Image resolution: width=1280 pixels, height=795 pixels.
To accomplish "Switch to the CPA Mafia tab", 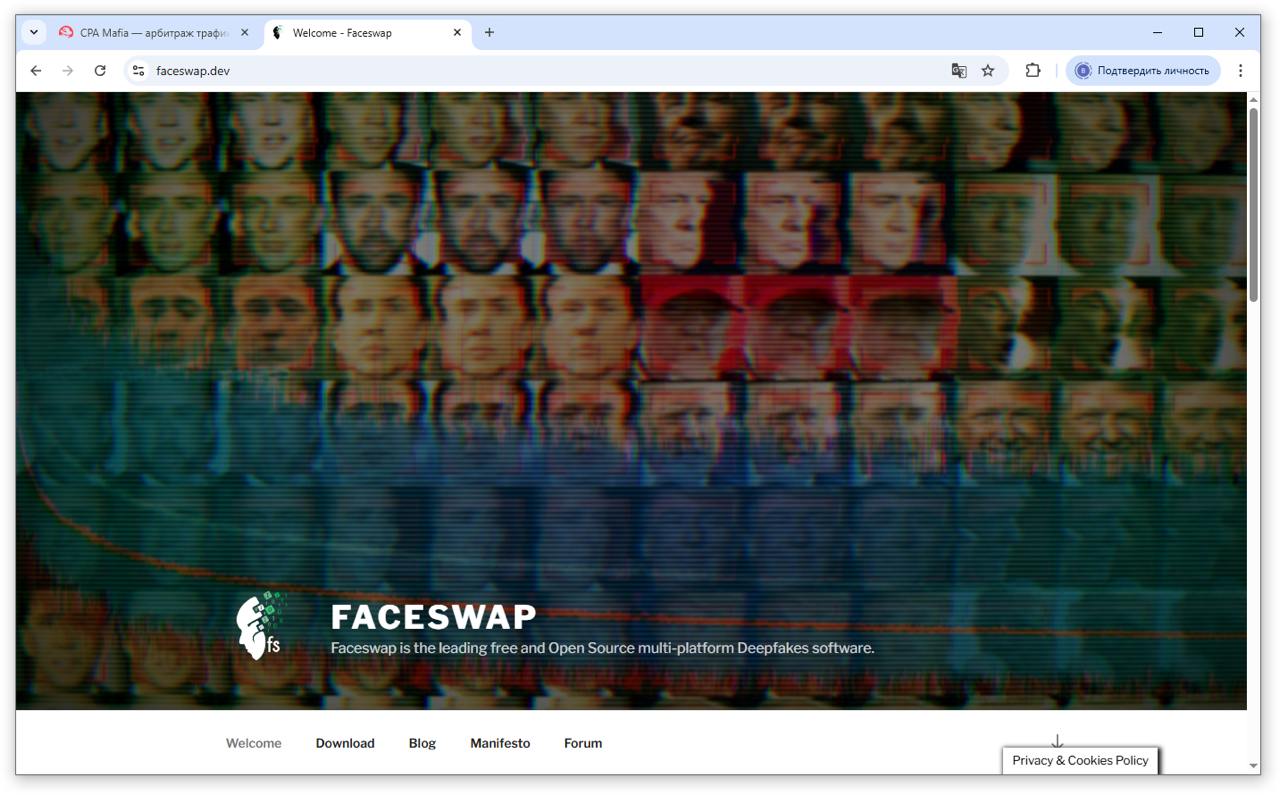I will (150, 33).
